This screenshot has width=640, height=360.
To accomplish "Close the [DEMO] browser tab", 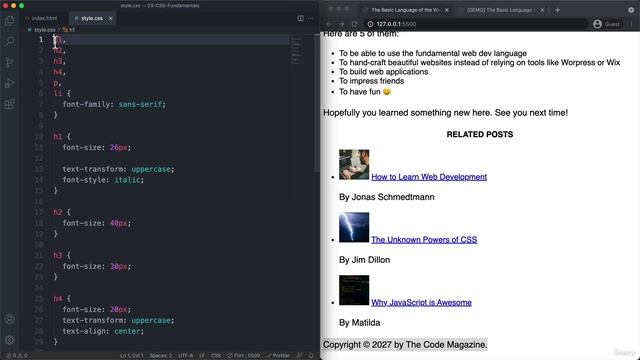I will coord(542,10).
